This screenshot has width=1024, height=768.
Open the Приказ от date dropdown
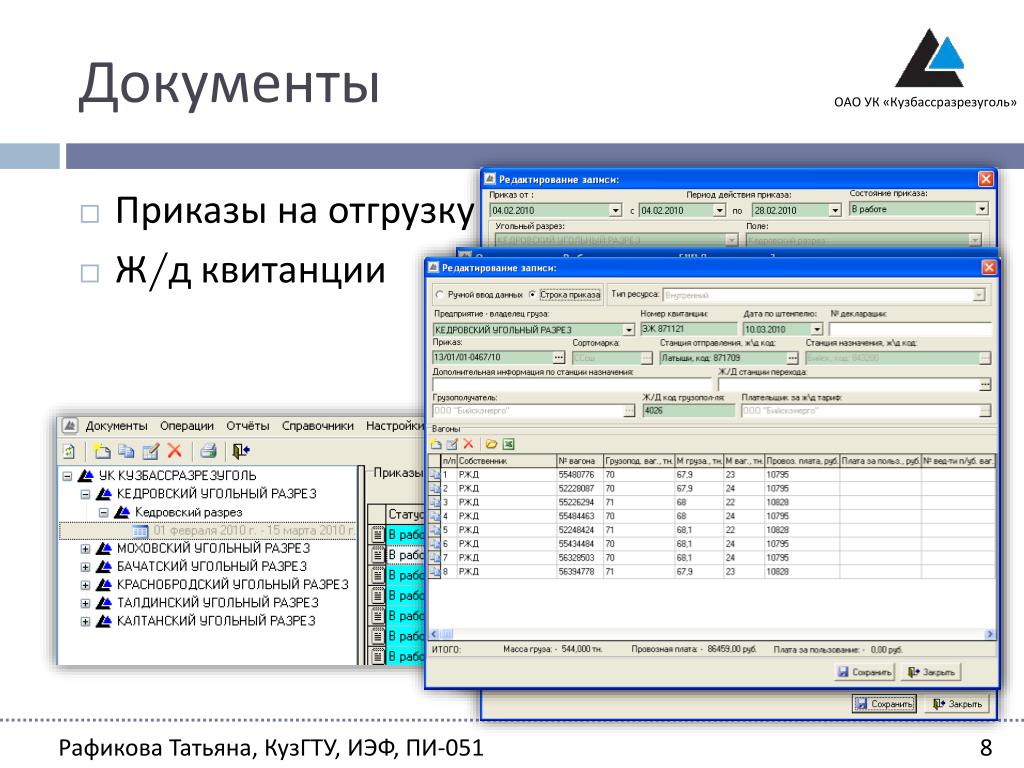point(615,210)
